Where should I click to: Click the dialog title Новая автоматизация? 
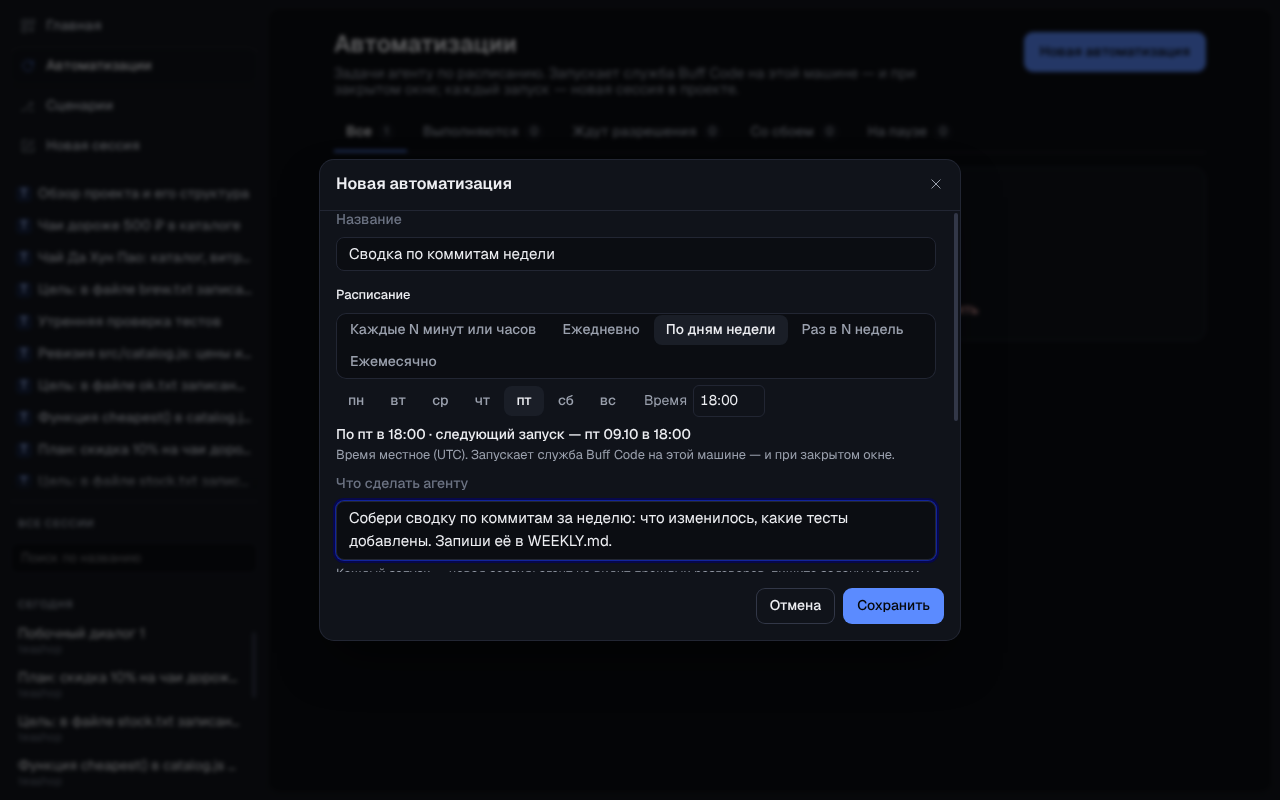(x=424, y=184)
